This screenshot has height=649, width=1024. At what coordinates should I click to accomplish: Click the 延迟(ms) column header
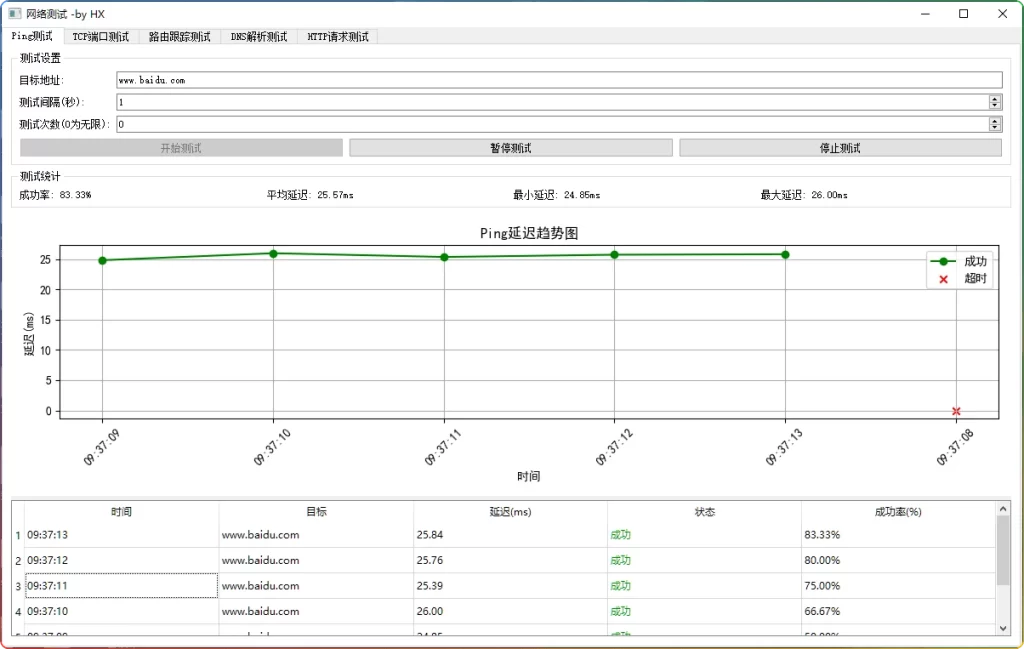(510, 512)
